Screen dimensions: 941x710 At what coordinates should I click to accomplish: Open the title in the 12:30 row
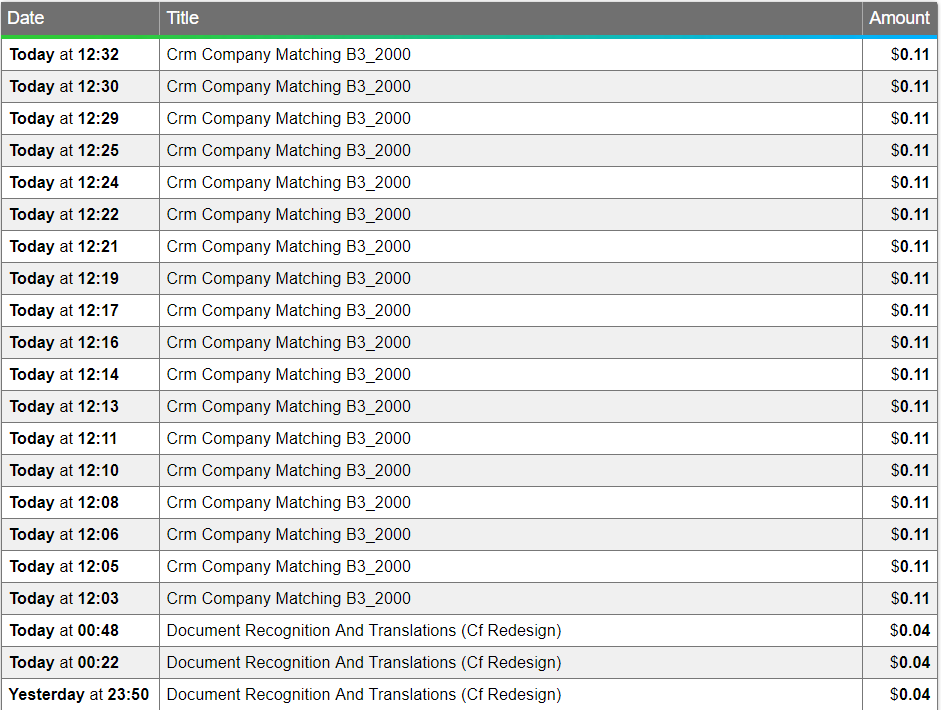[289, 87]
